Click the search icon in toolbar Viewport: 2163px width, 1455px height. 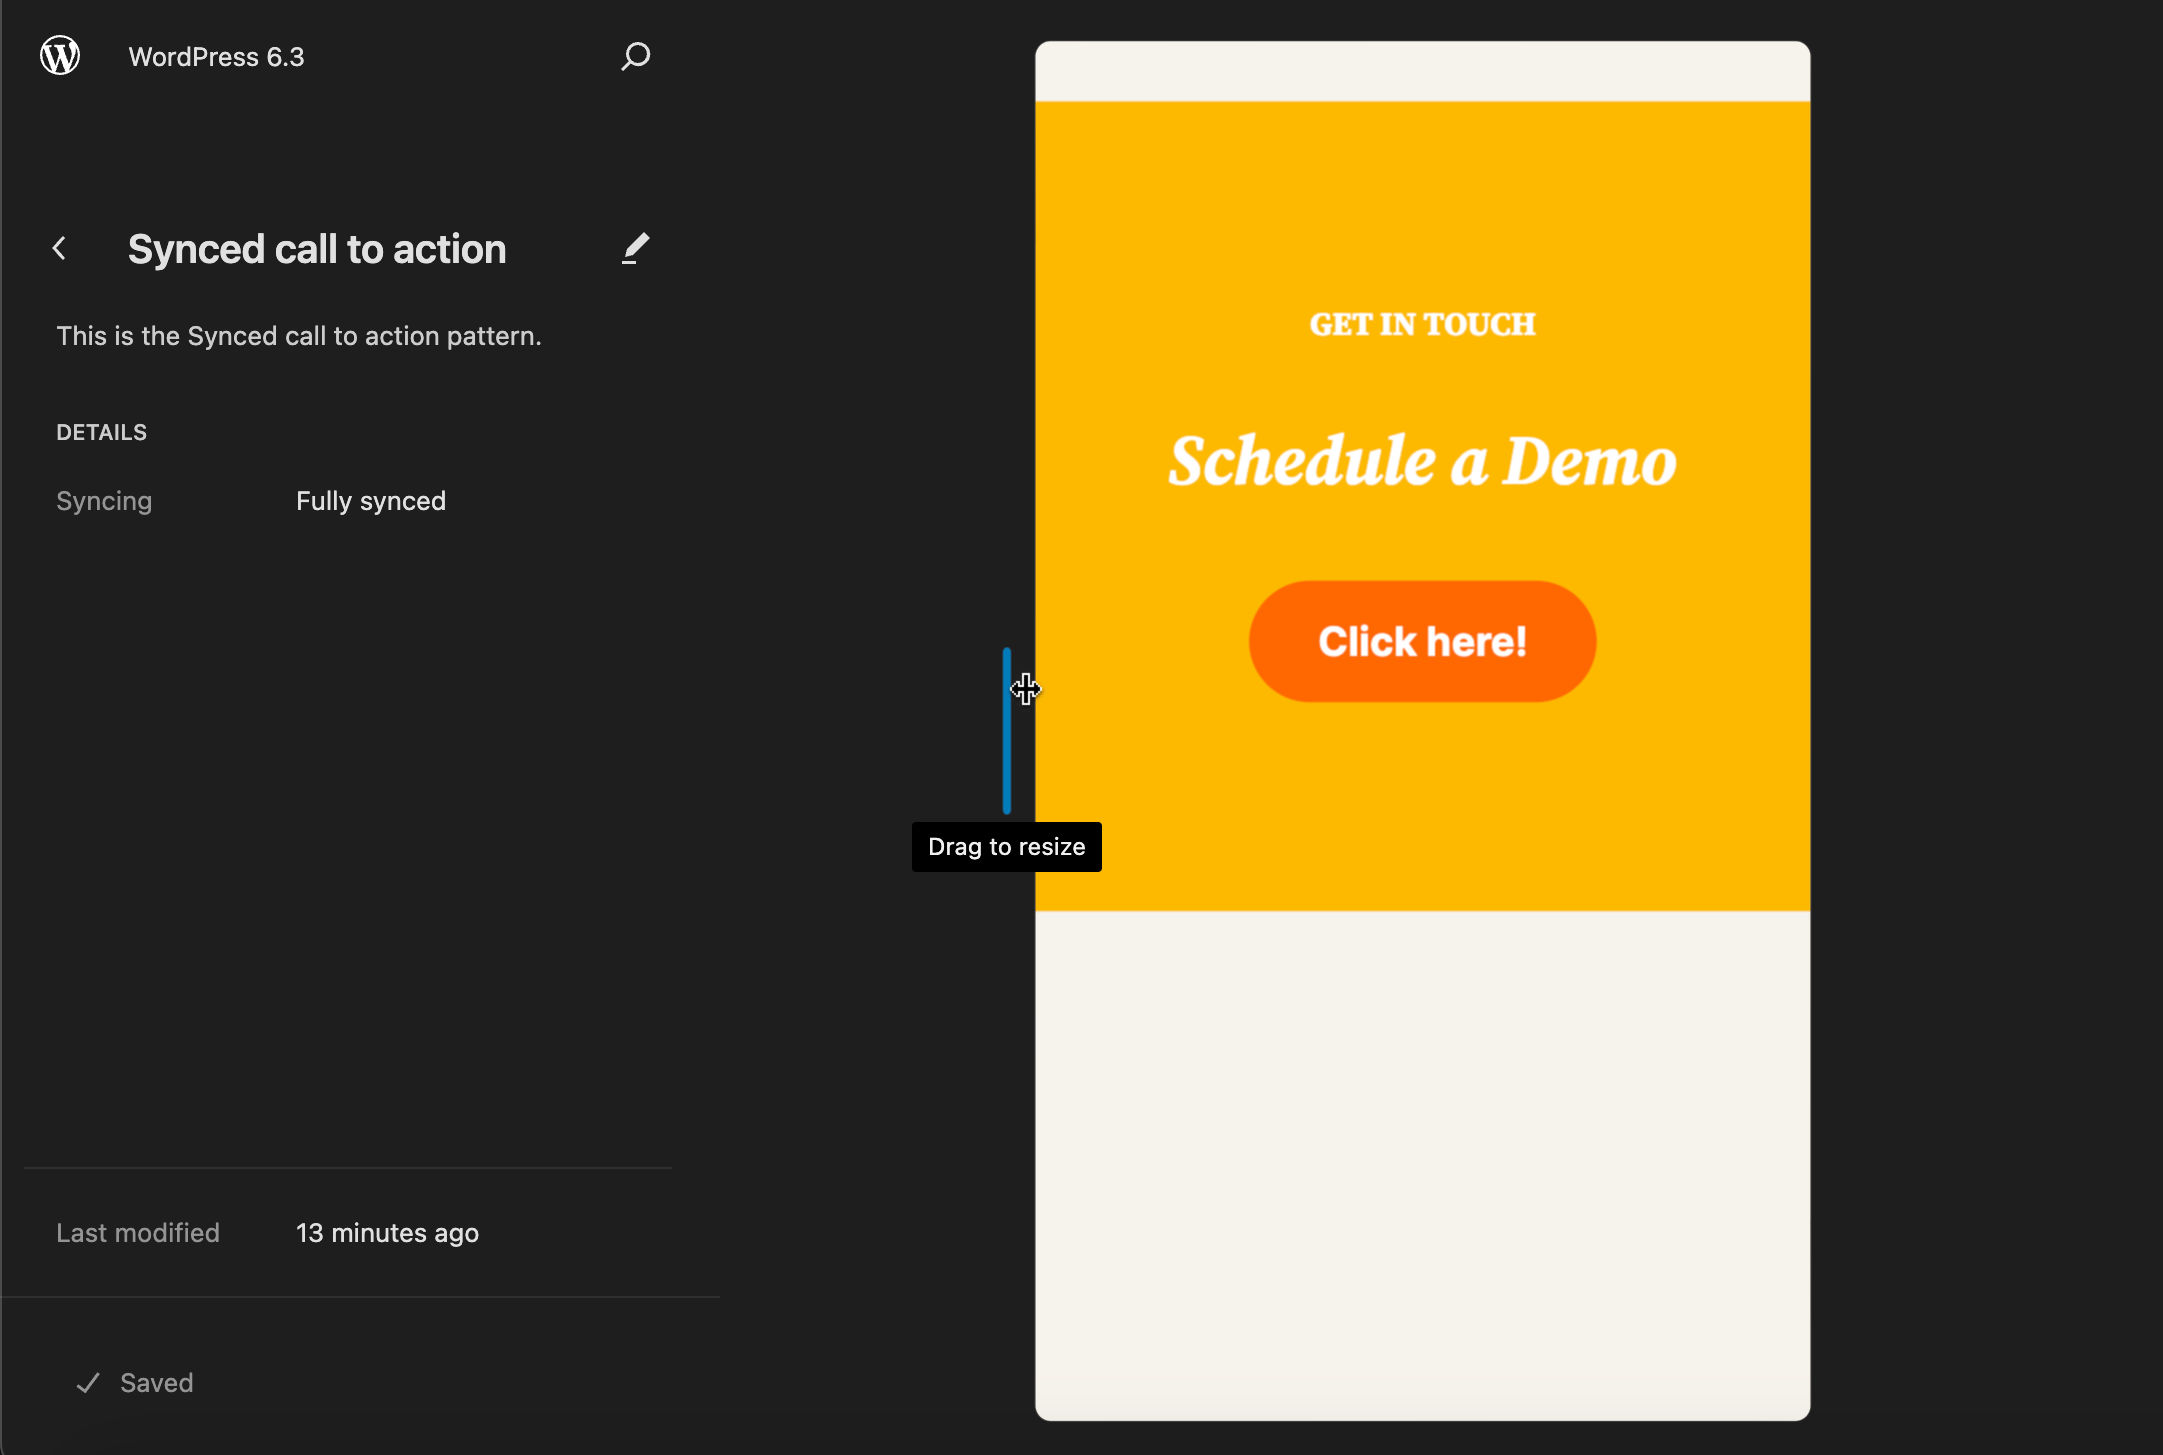click(633, 57)
